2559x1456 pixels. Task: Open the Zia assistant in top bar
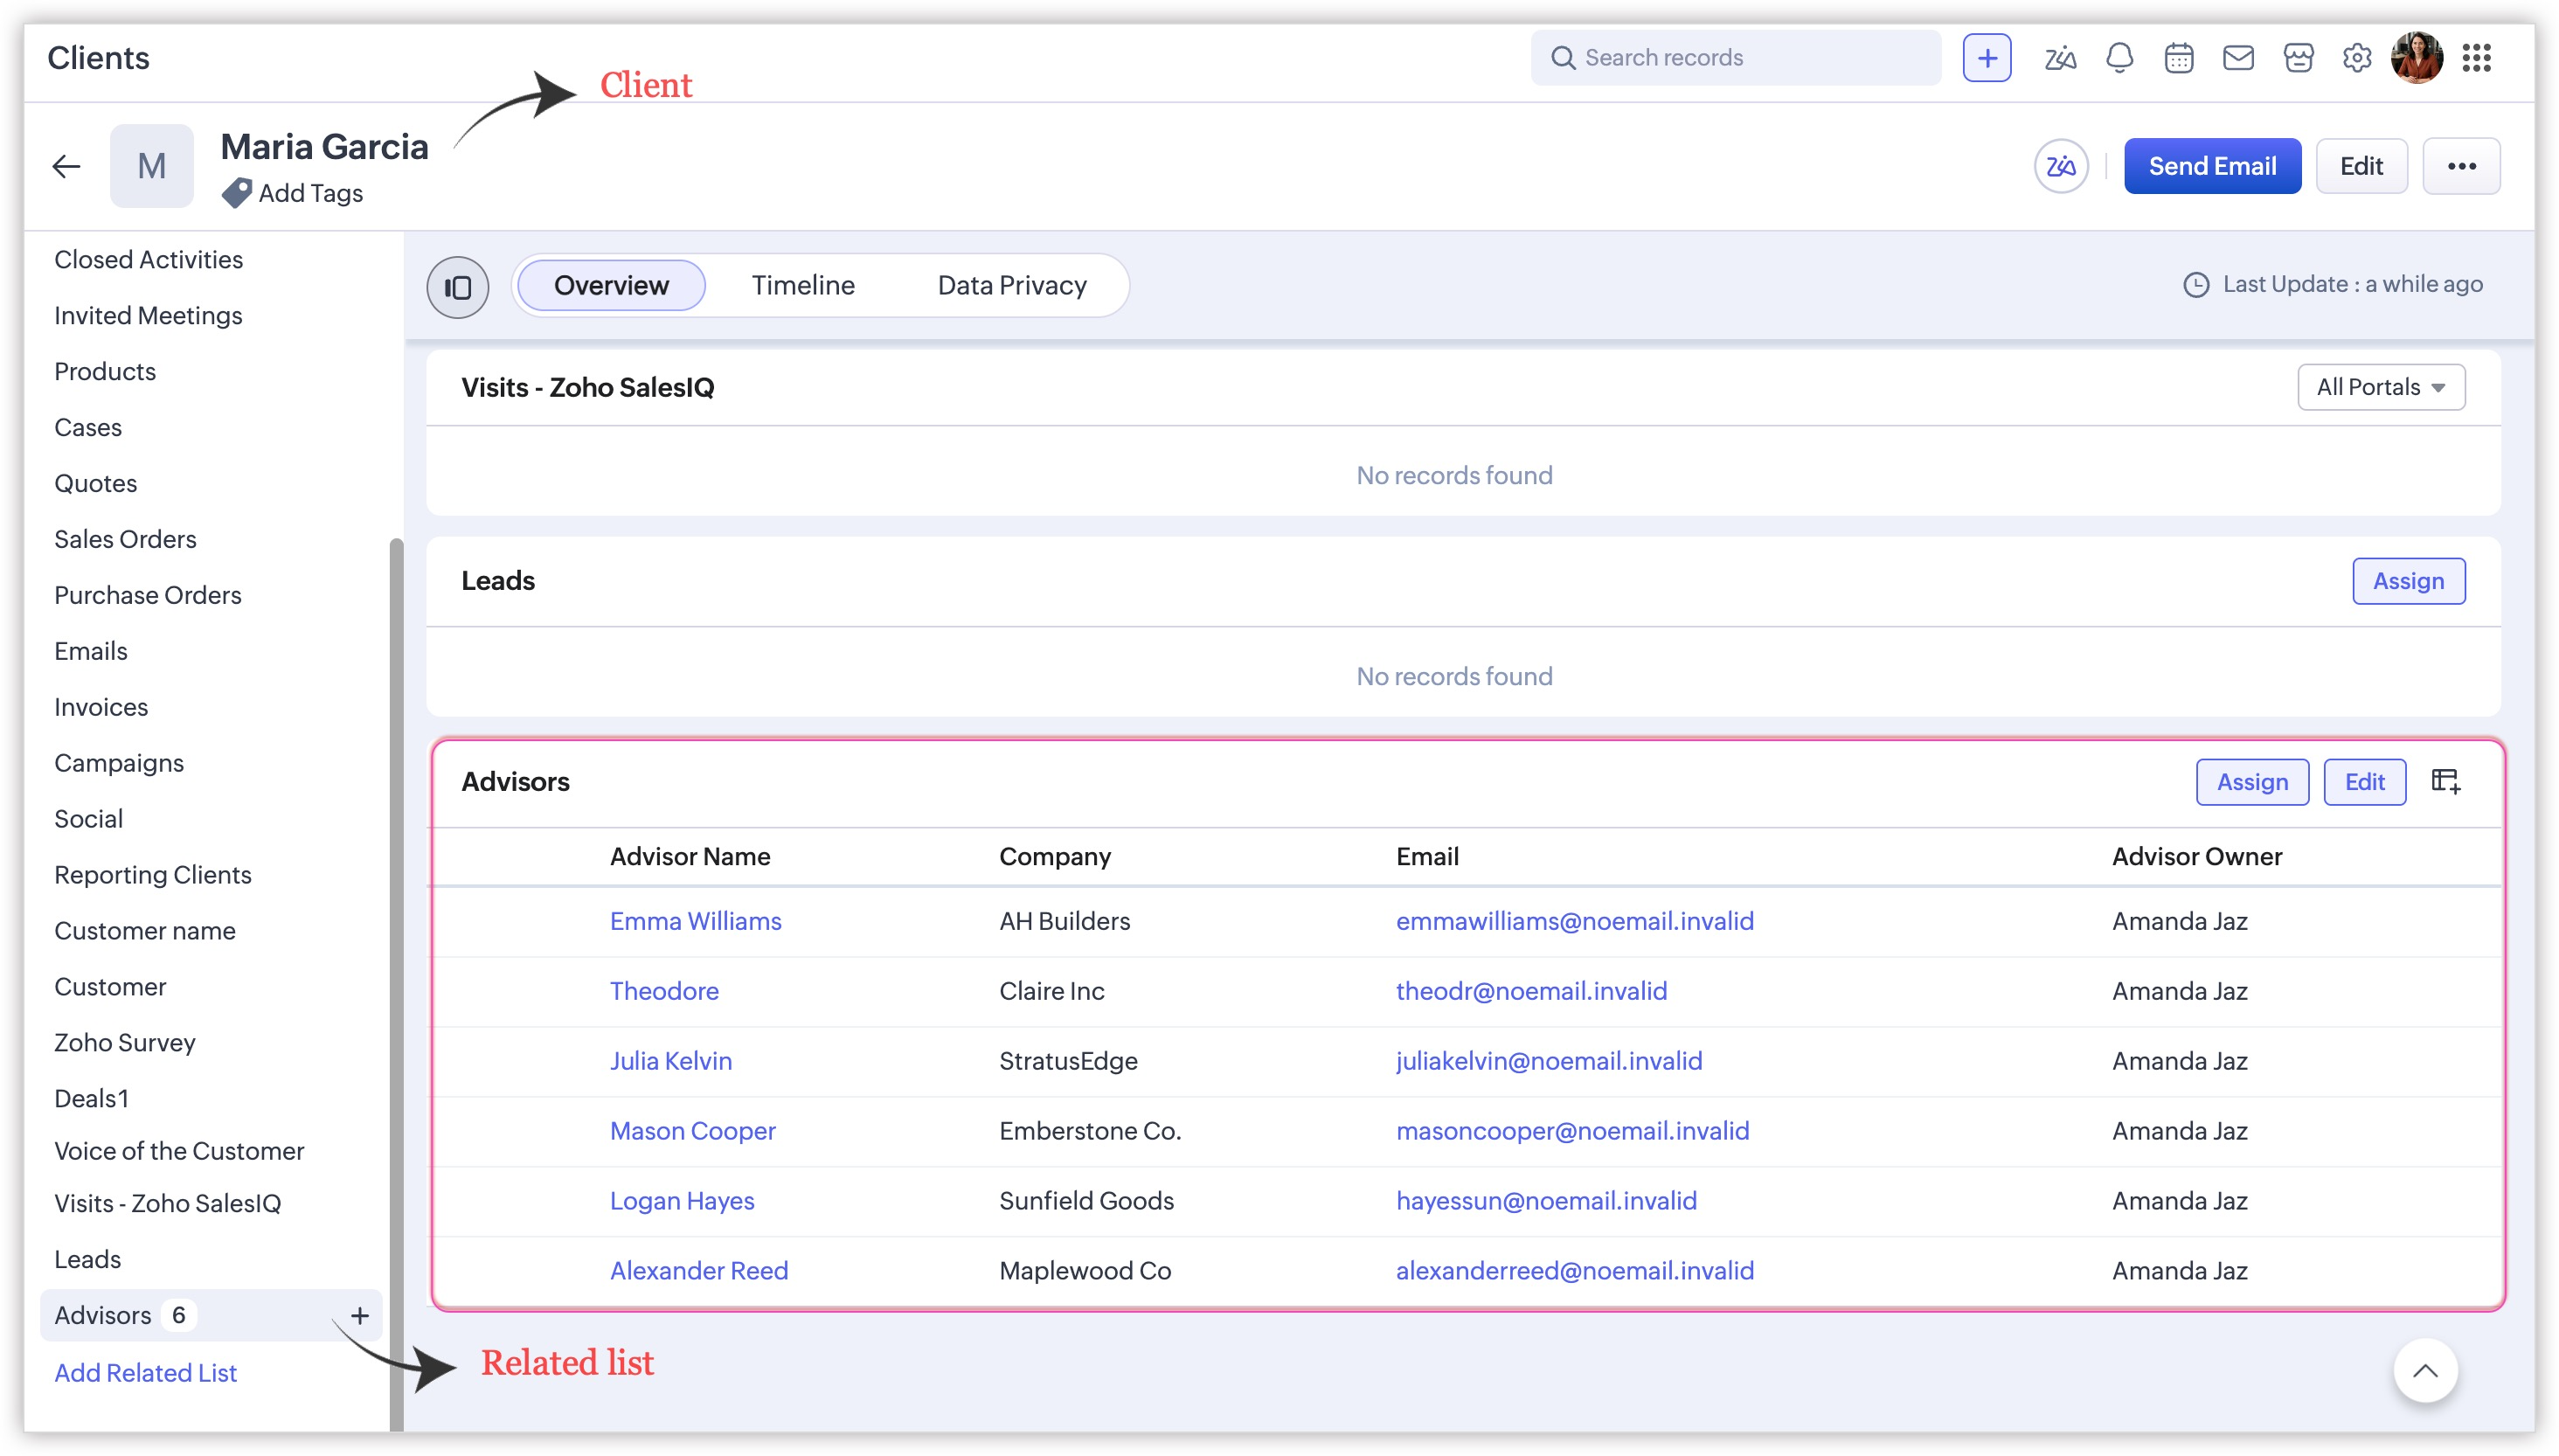tap(2059, 58)
